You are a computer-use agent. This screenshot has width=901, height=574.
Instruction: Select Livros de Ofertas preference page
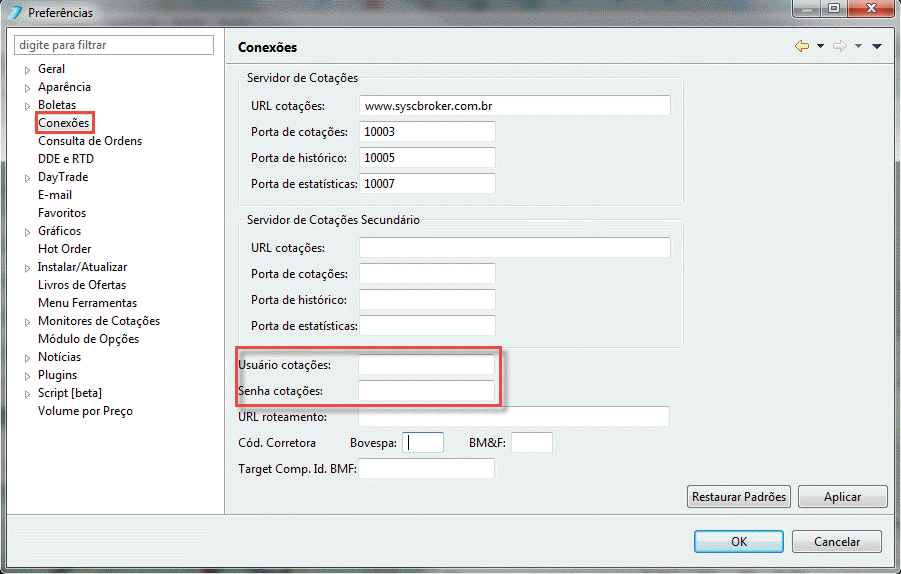click(82, 285)
